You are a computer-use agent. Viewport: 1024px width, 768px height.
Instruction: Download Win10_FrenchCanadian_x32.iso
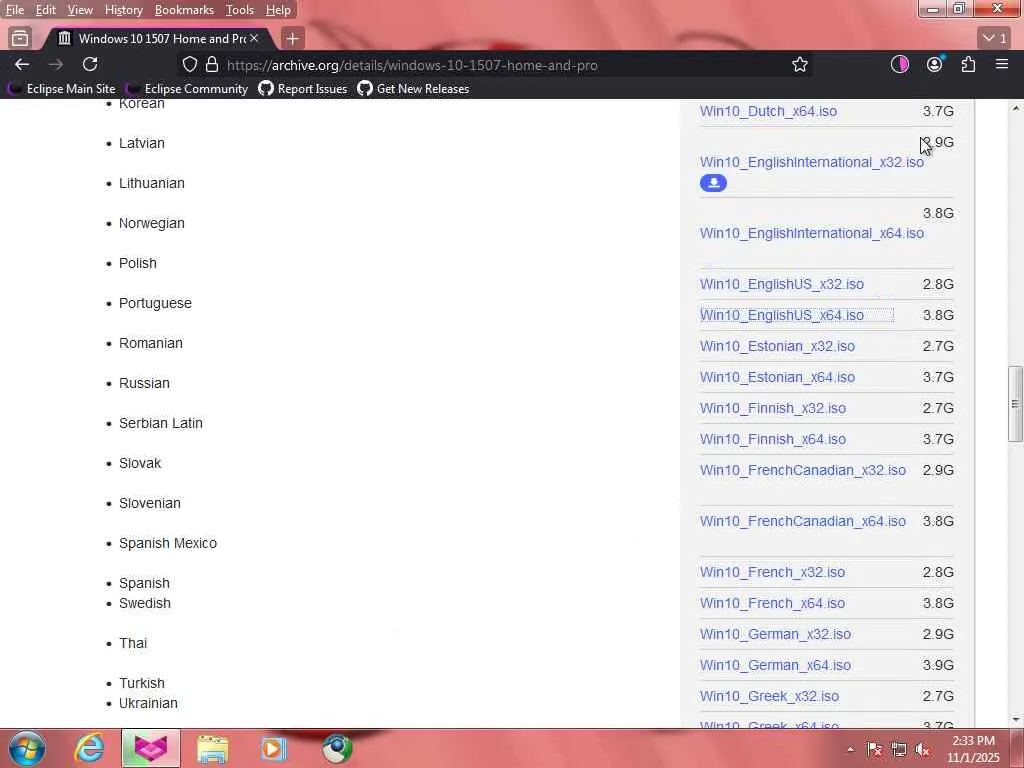803,470
